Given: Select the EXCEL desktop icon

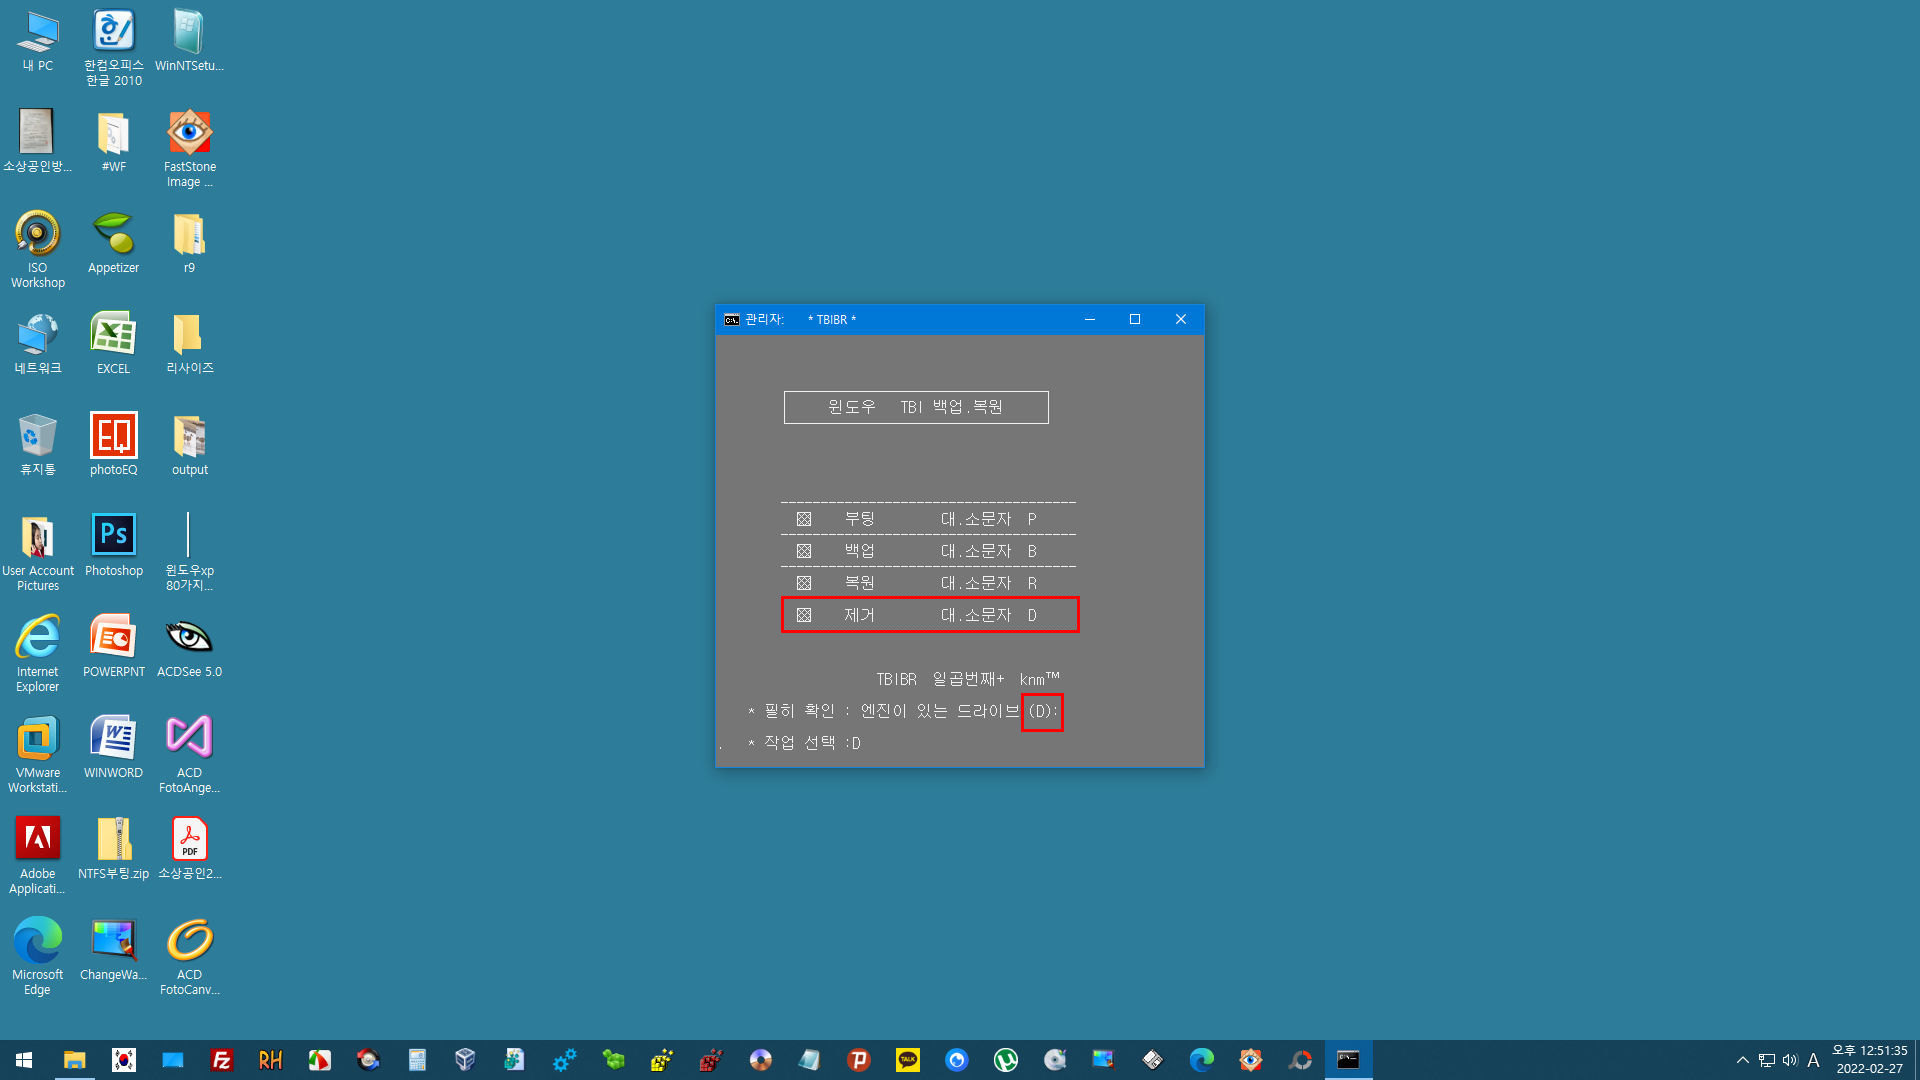Looking at the screenshot, I should [x=114, y=344].
